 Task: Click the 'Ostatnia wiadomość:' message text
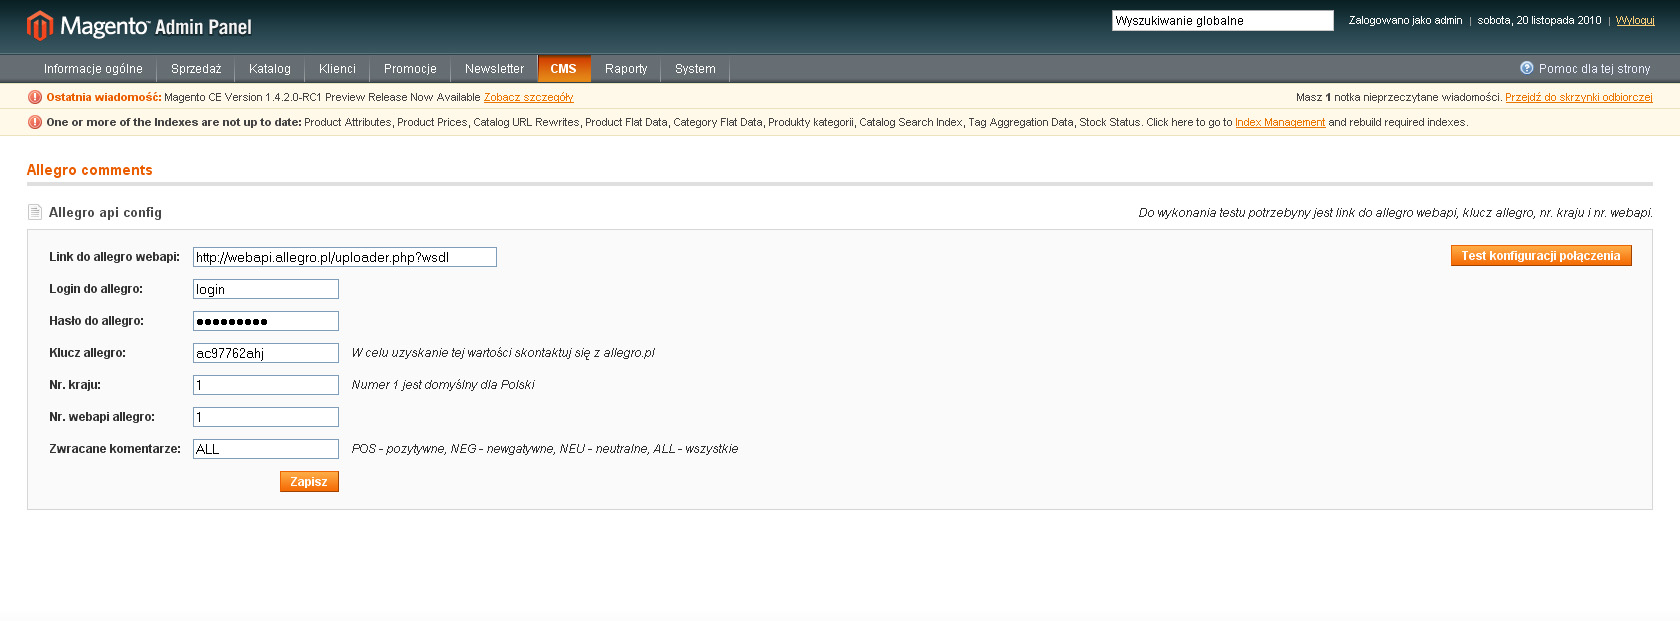coord(104,97)
